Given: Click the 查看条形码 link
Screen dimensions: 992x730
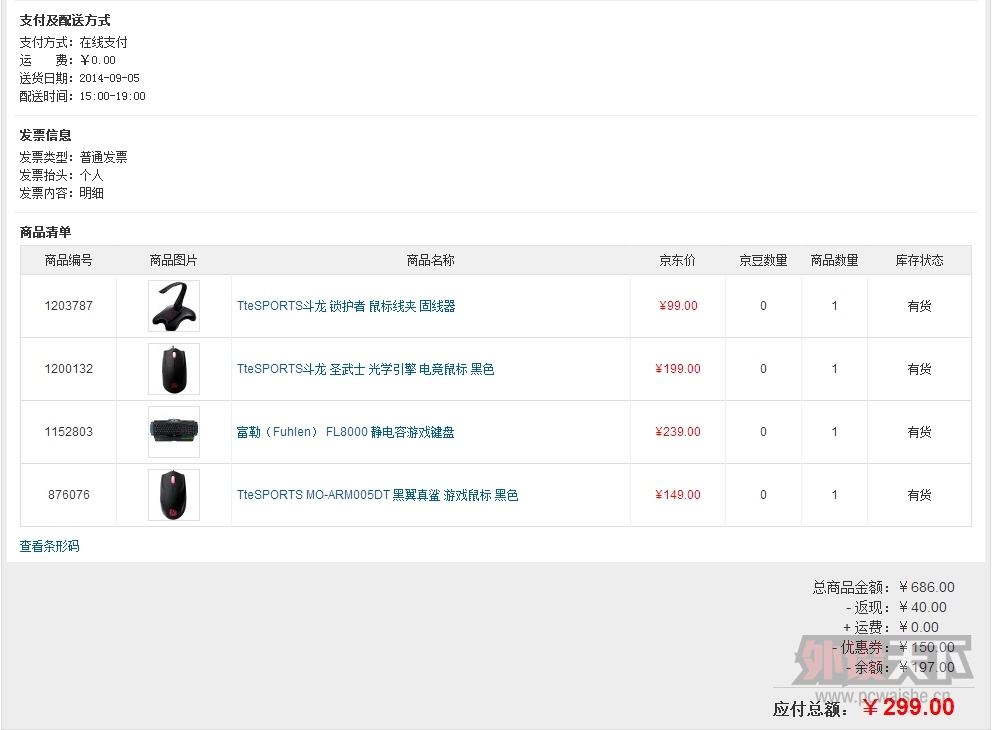Looking at the screenshot, I should [x=49, y=546].
